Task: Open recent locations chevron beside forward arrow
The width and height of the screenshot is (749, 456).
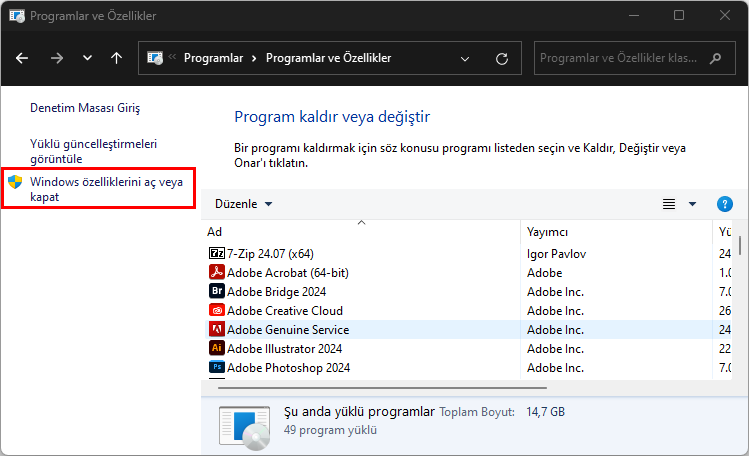Action: click(x=87, y=58)
